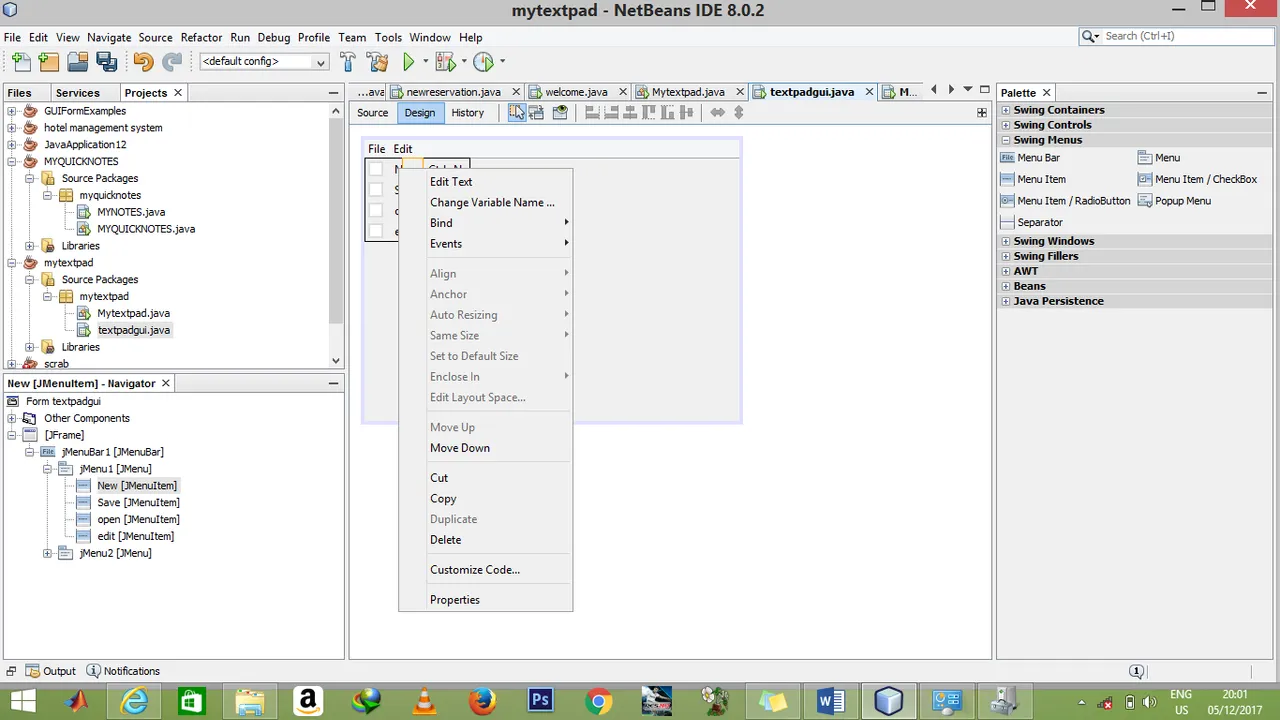1280x720 pixels.
Task: Open Firefox from the taskbar
Action: 482,701
